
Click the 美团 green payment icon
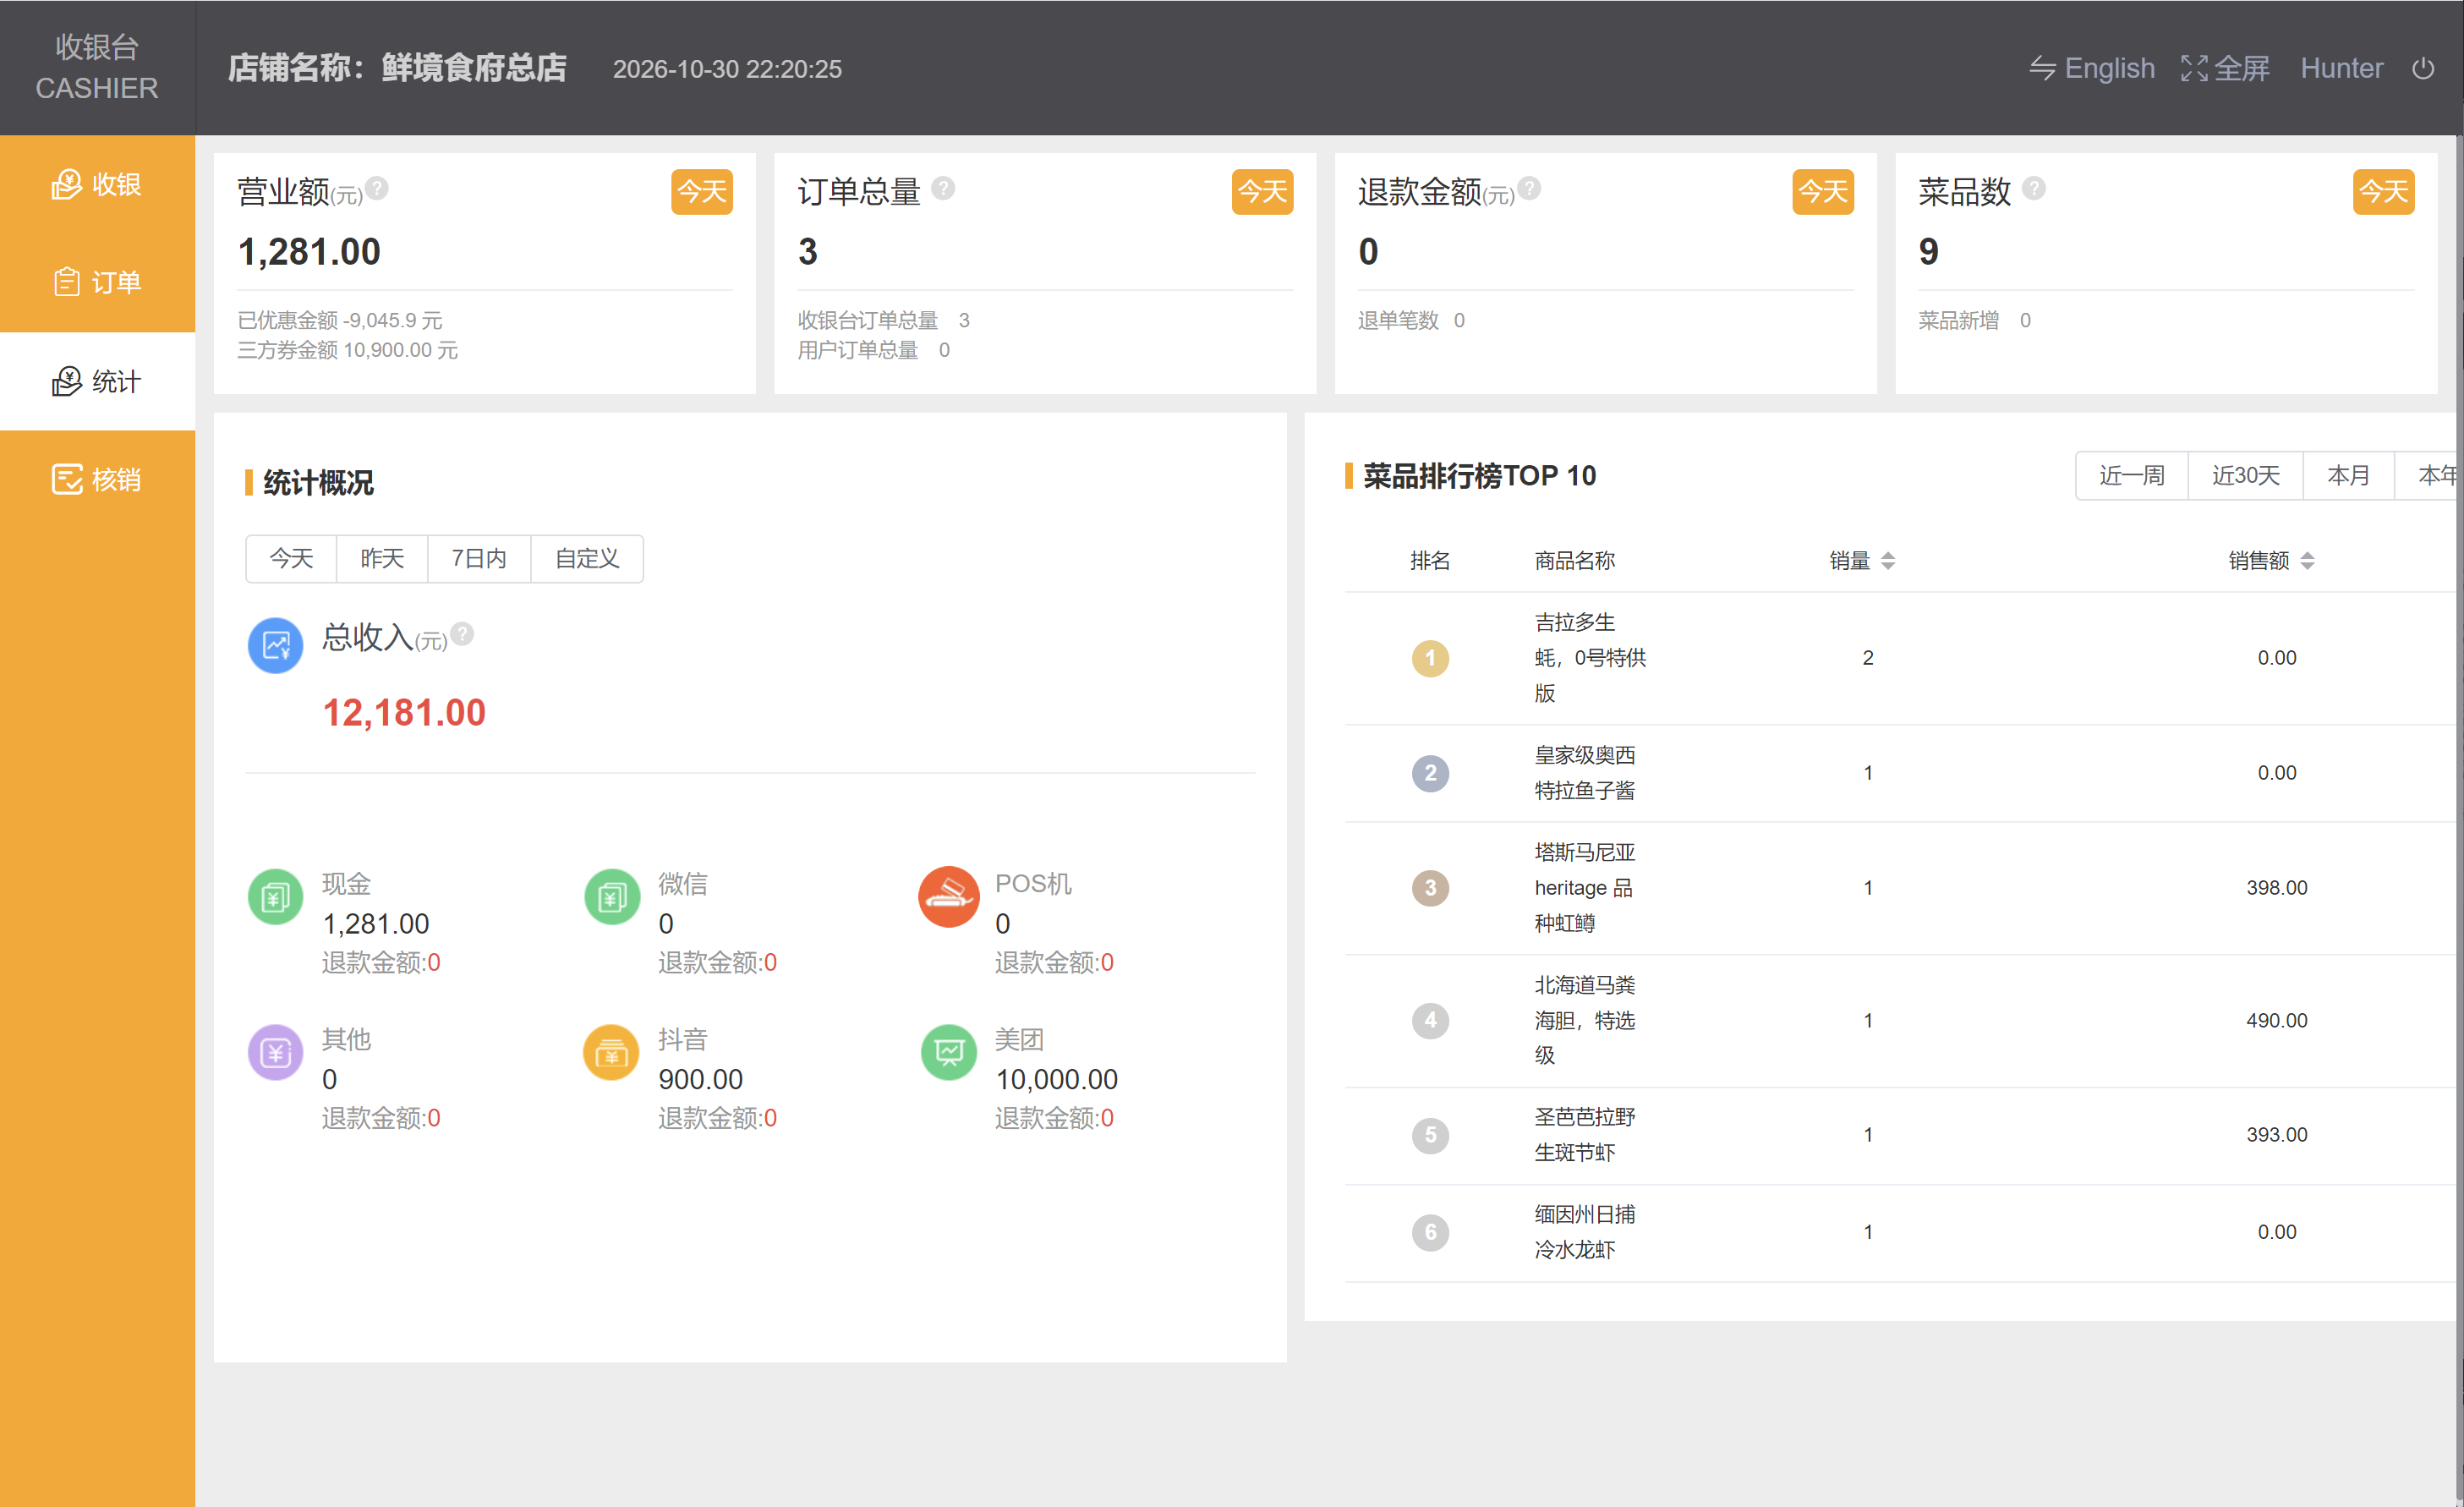point(949,1052)
